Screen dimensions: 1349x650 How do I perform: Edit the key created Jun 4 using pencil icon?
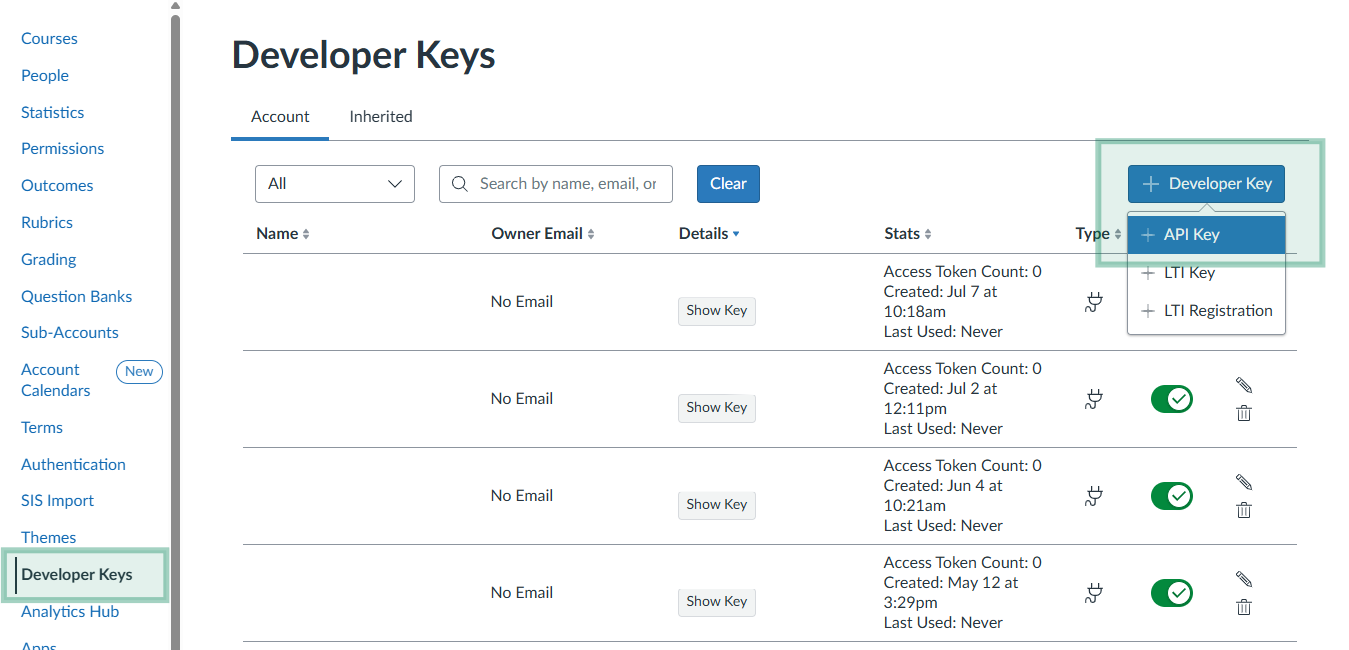[x=1244, y=482]
